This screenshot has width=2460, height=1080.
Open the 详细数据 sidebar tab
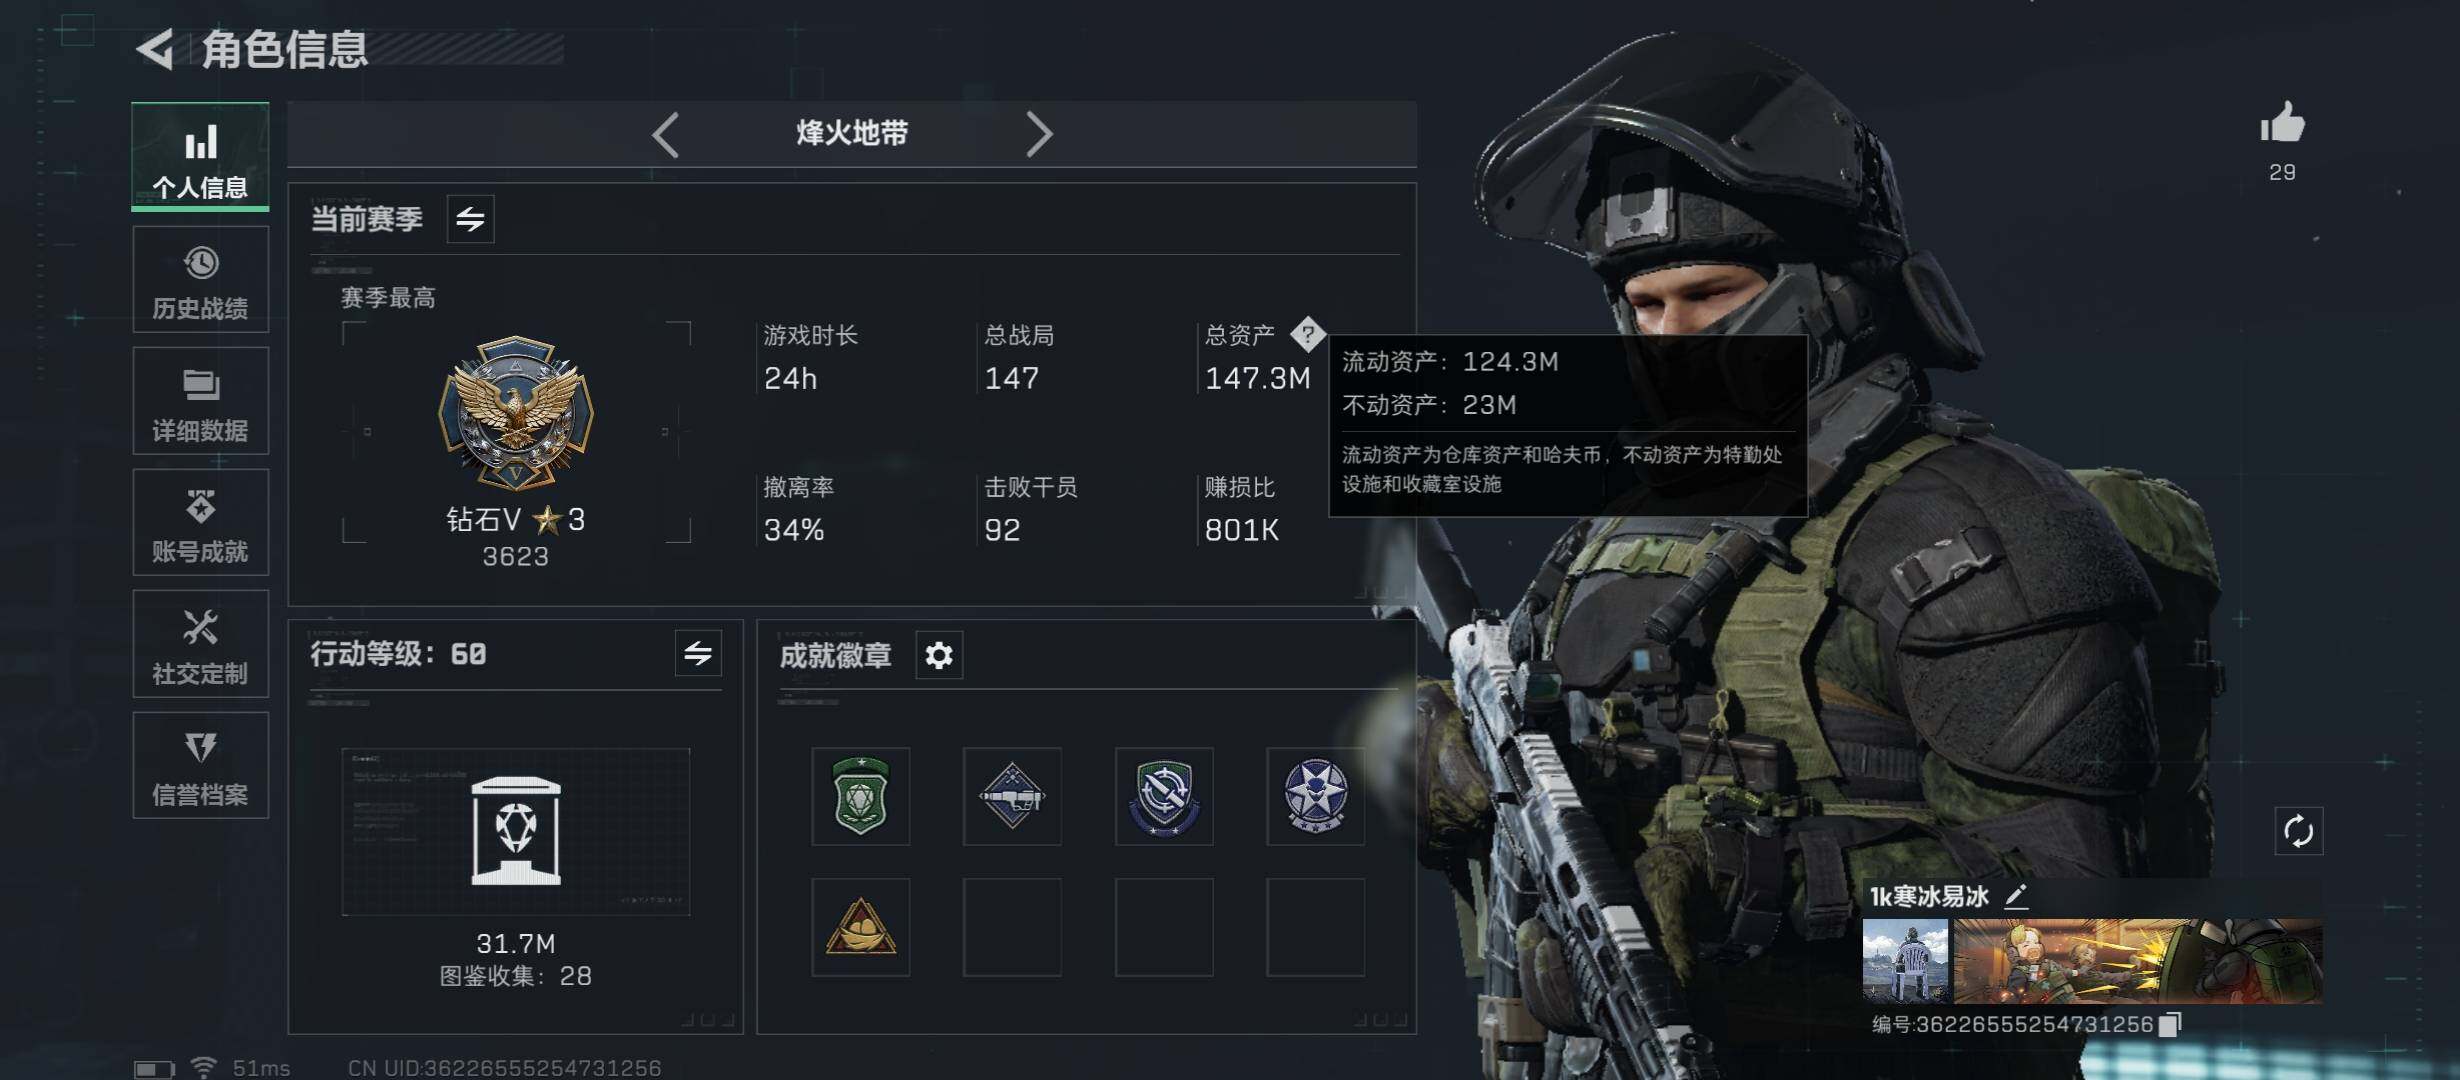pos(200,401)
